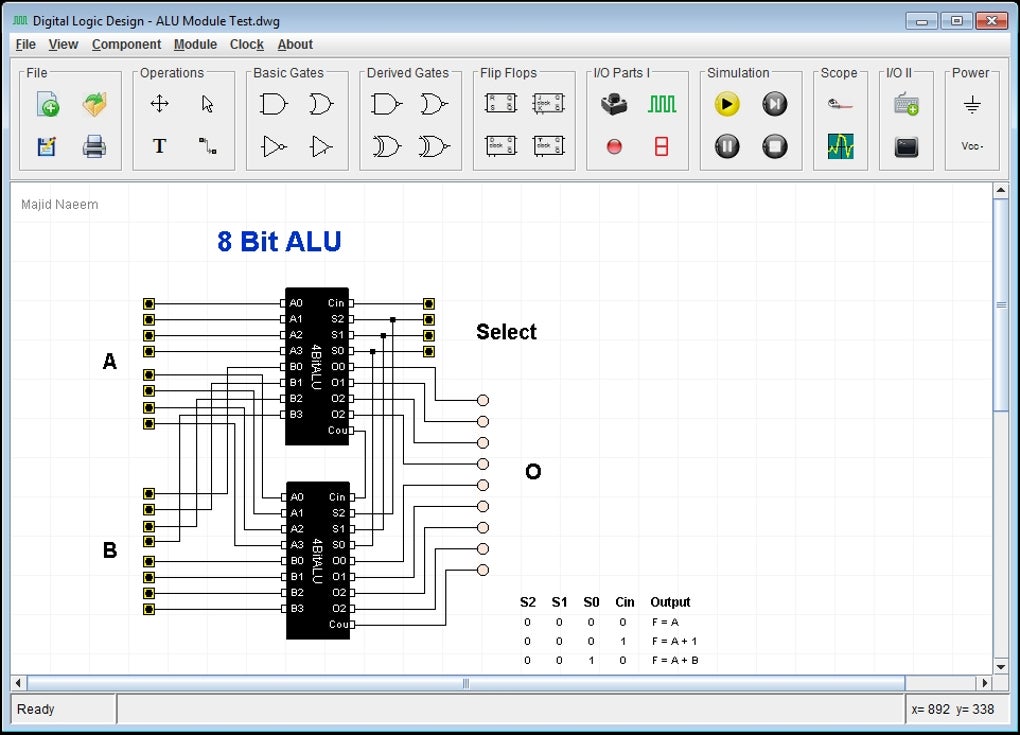Add an LED indicator from I/O Parts
Image resolution: width=1020 pixels, height=735 pixels.
(x=613, y=146)
